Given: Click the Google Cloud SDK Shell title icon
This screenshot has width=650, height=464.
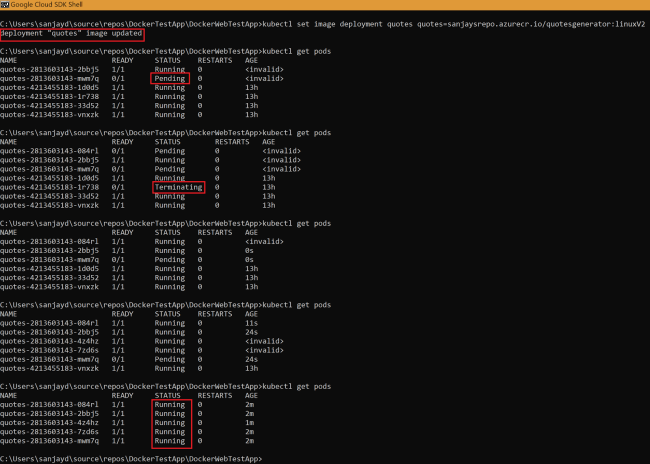Looking at the screenshot, I should tap(5, 5).
